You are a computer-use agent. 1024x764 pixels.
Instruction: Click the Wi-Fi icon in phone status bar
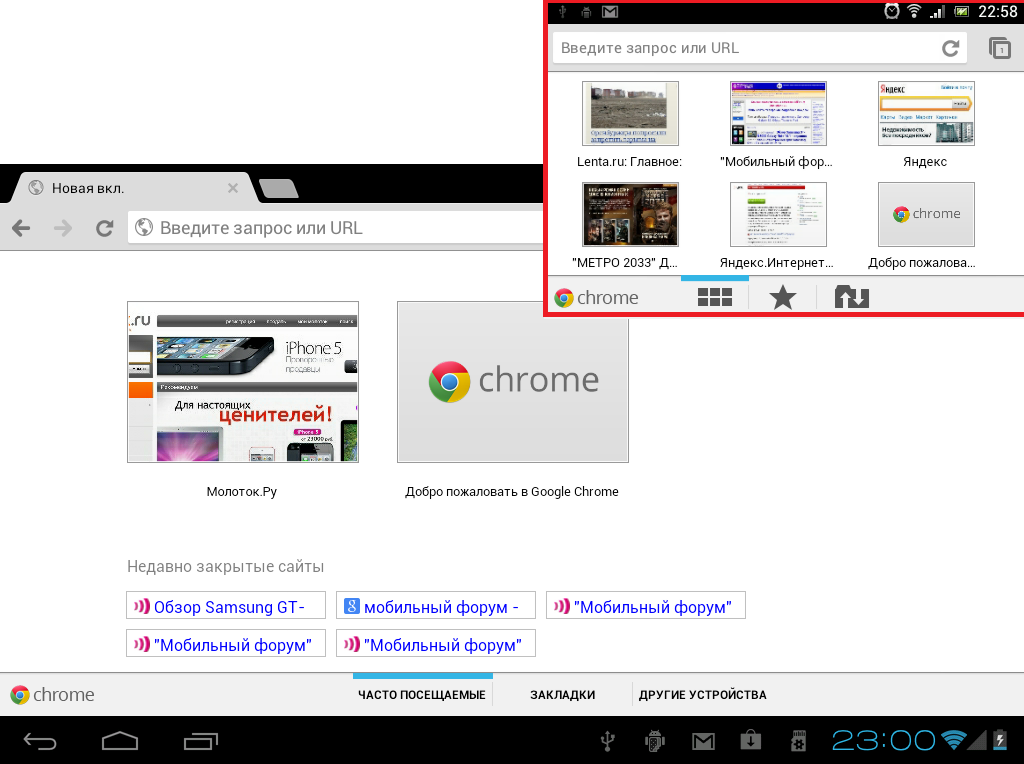click(914, 11)
